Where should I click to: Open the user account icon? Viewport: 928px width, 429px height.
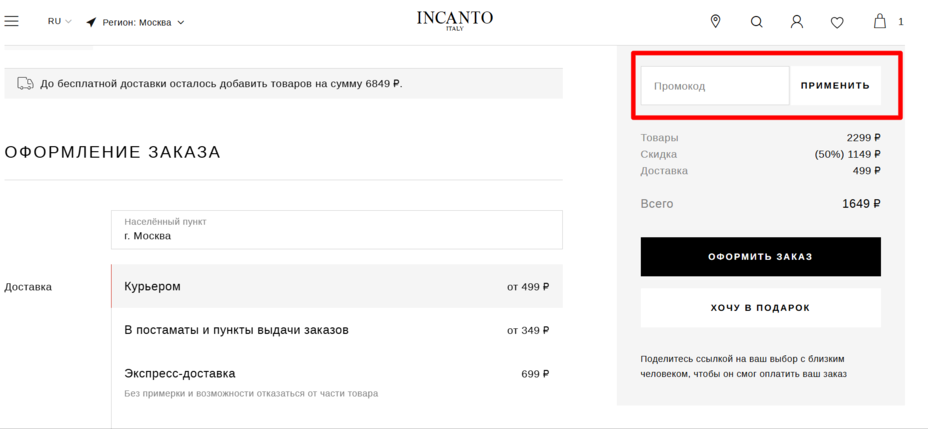[x=797, y=22]
